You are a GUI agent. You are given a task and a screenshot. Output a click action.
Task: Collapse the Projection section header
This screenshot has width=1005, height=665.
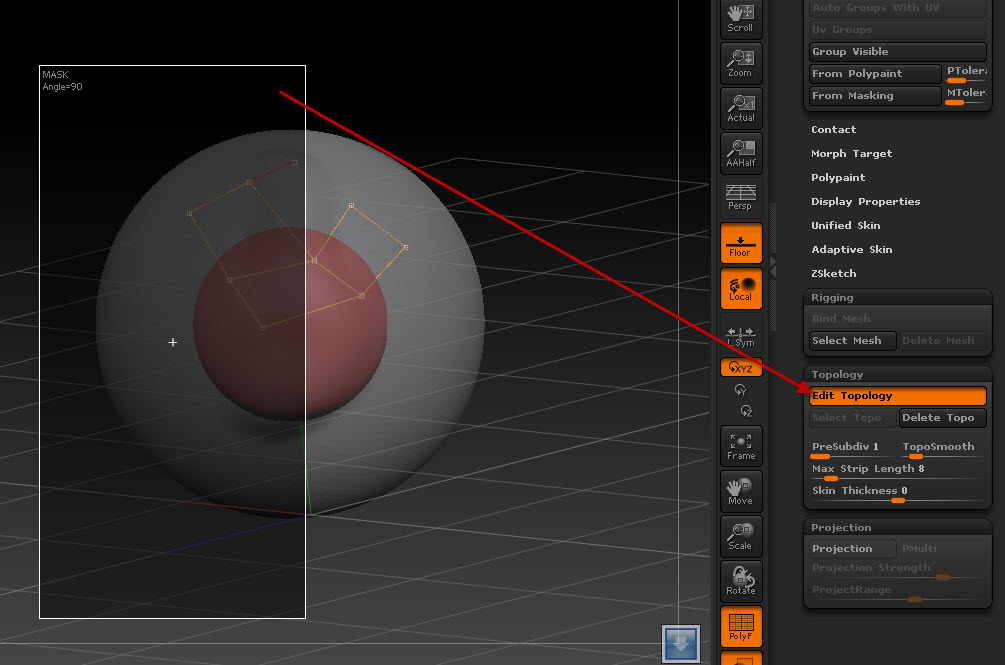[897, 527]
